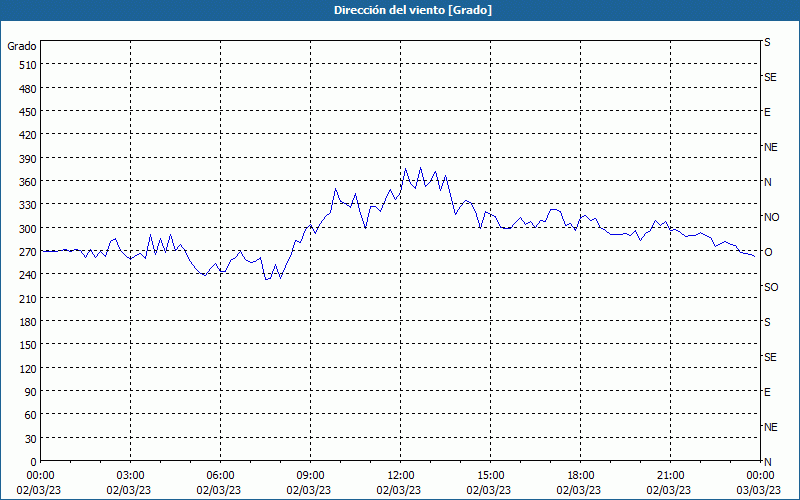Click the 0 degree axis label
800x500 pixels.
tap(34, 462)
